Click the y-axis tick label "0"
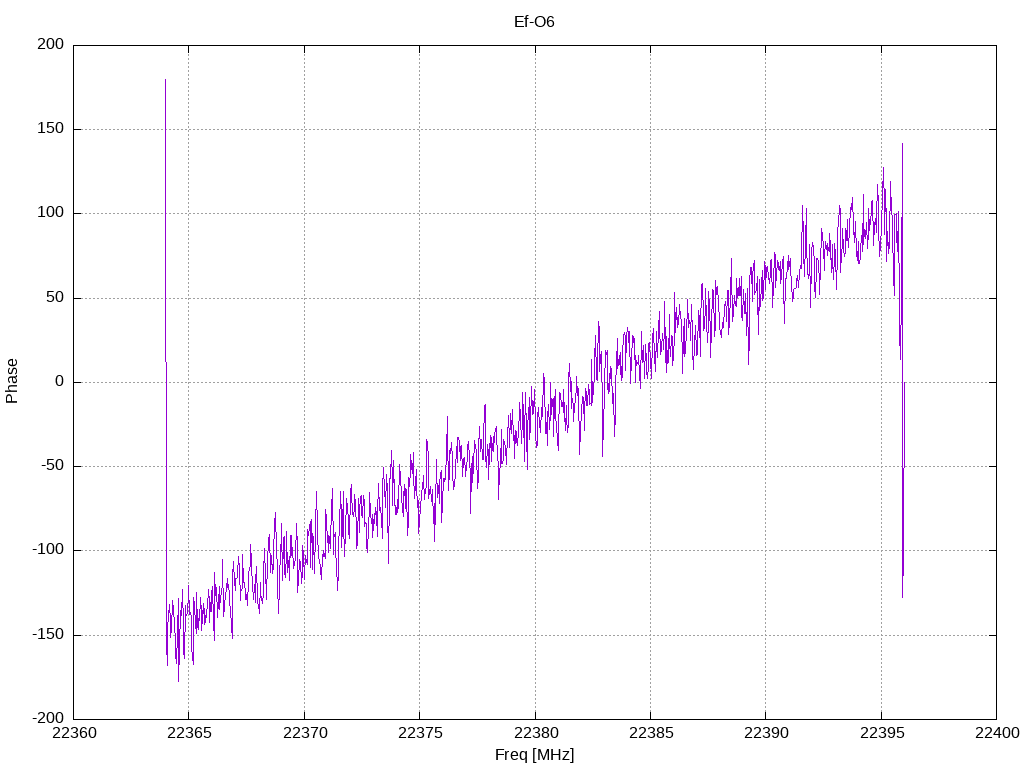Image resolution: width=1024 pixels, height=768 pixels. coord(60,381)
